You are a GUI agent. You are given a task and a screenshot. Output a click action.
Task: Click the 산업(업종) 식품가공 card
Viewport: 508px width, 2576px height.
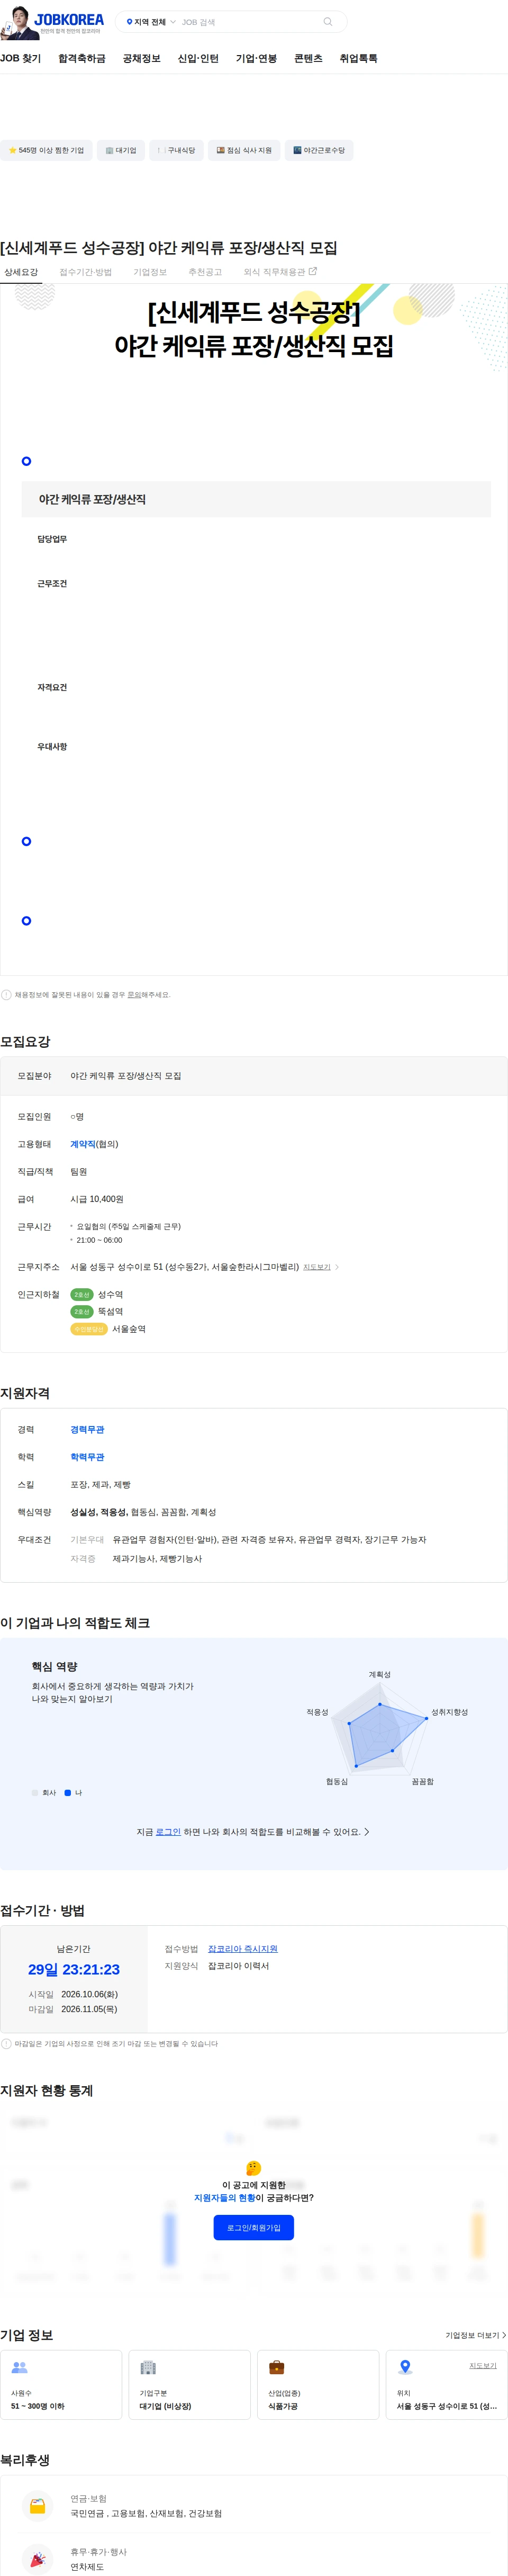point(318,2385)
